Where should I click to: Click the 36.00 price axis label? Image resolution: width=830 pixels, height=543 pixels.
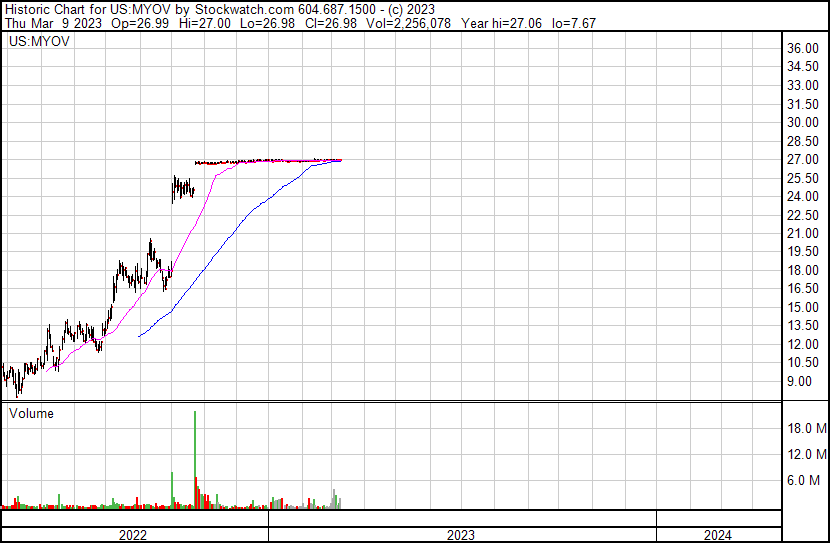point(804,48)
